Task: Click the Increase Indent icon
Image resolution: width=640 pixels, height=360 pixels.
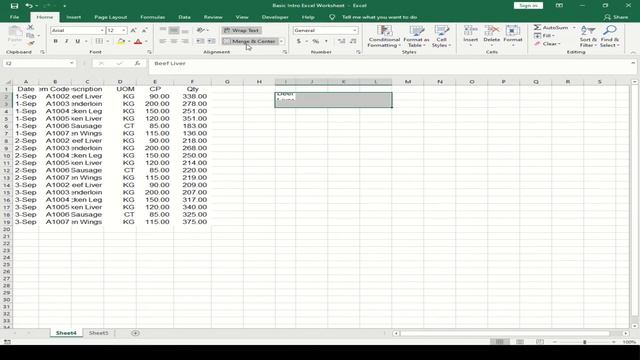Action: pos(211,41)
